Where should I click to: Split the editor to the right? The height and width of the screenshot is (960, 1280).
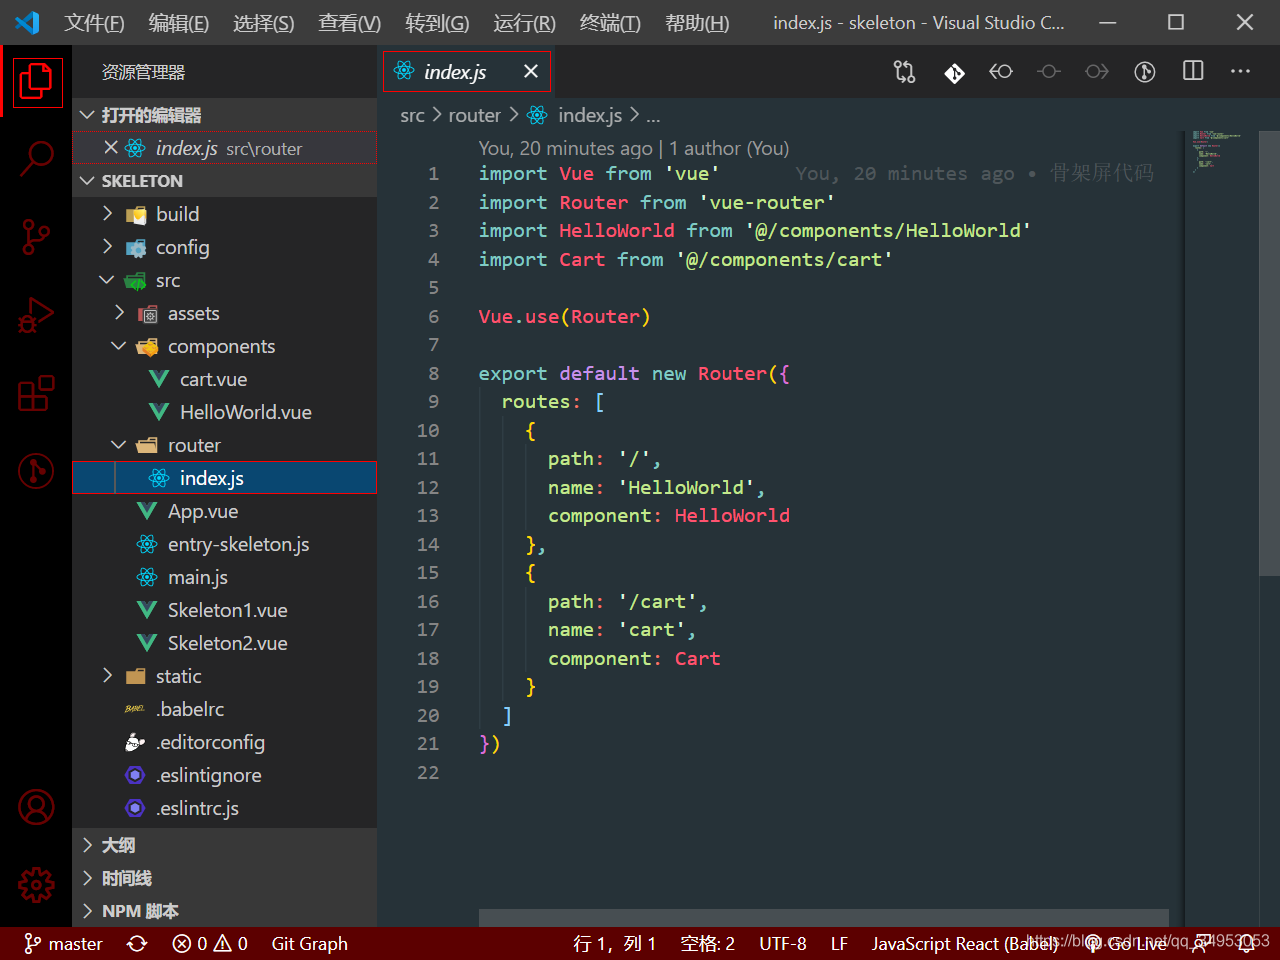[x=1193, y=71]
